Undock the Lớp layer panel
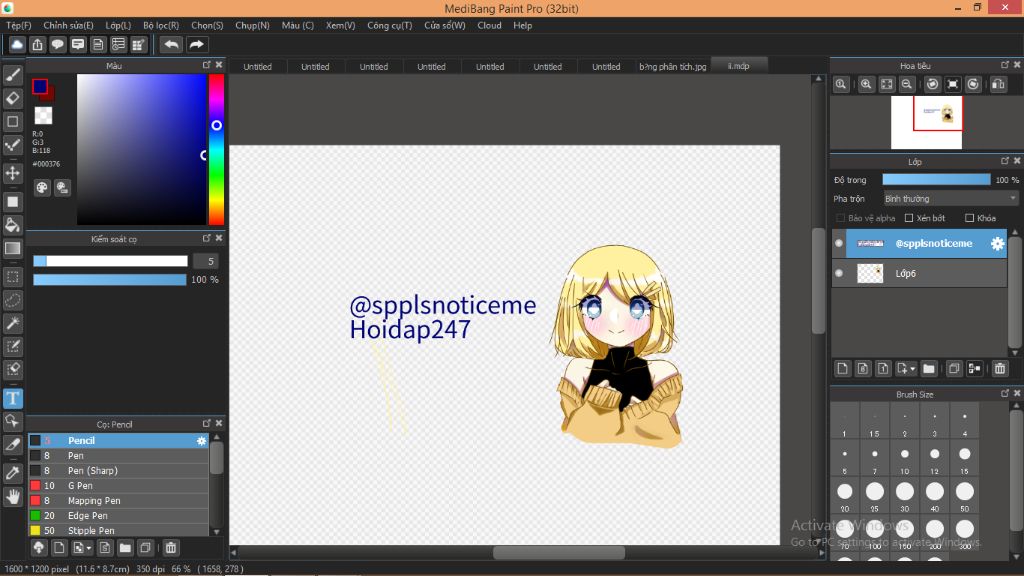Viewport: 1024px width, 576px height. tap(1004, 161)
